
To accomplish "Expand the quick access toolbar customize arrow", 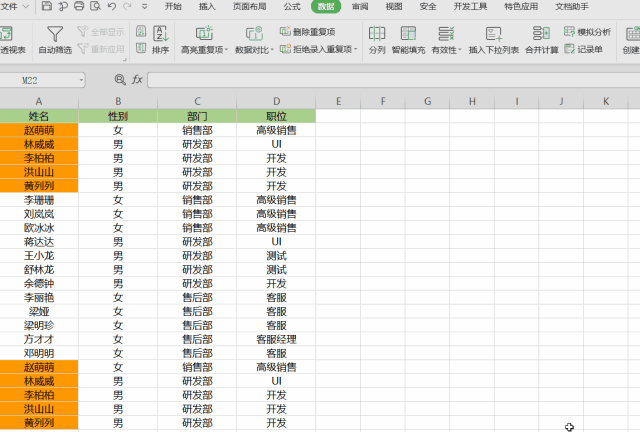I will 144,7.
